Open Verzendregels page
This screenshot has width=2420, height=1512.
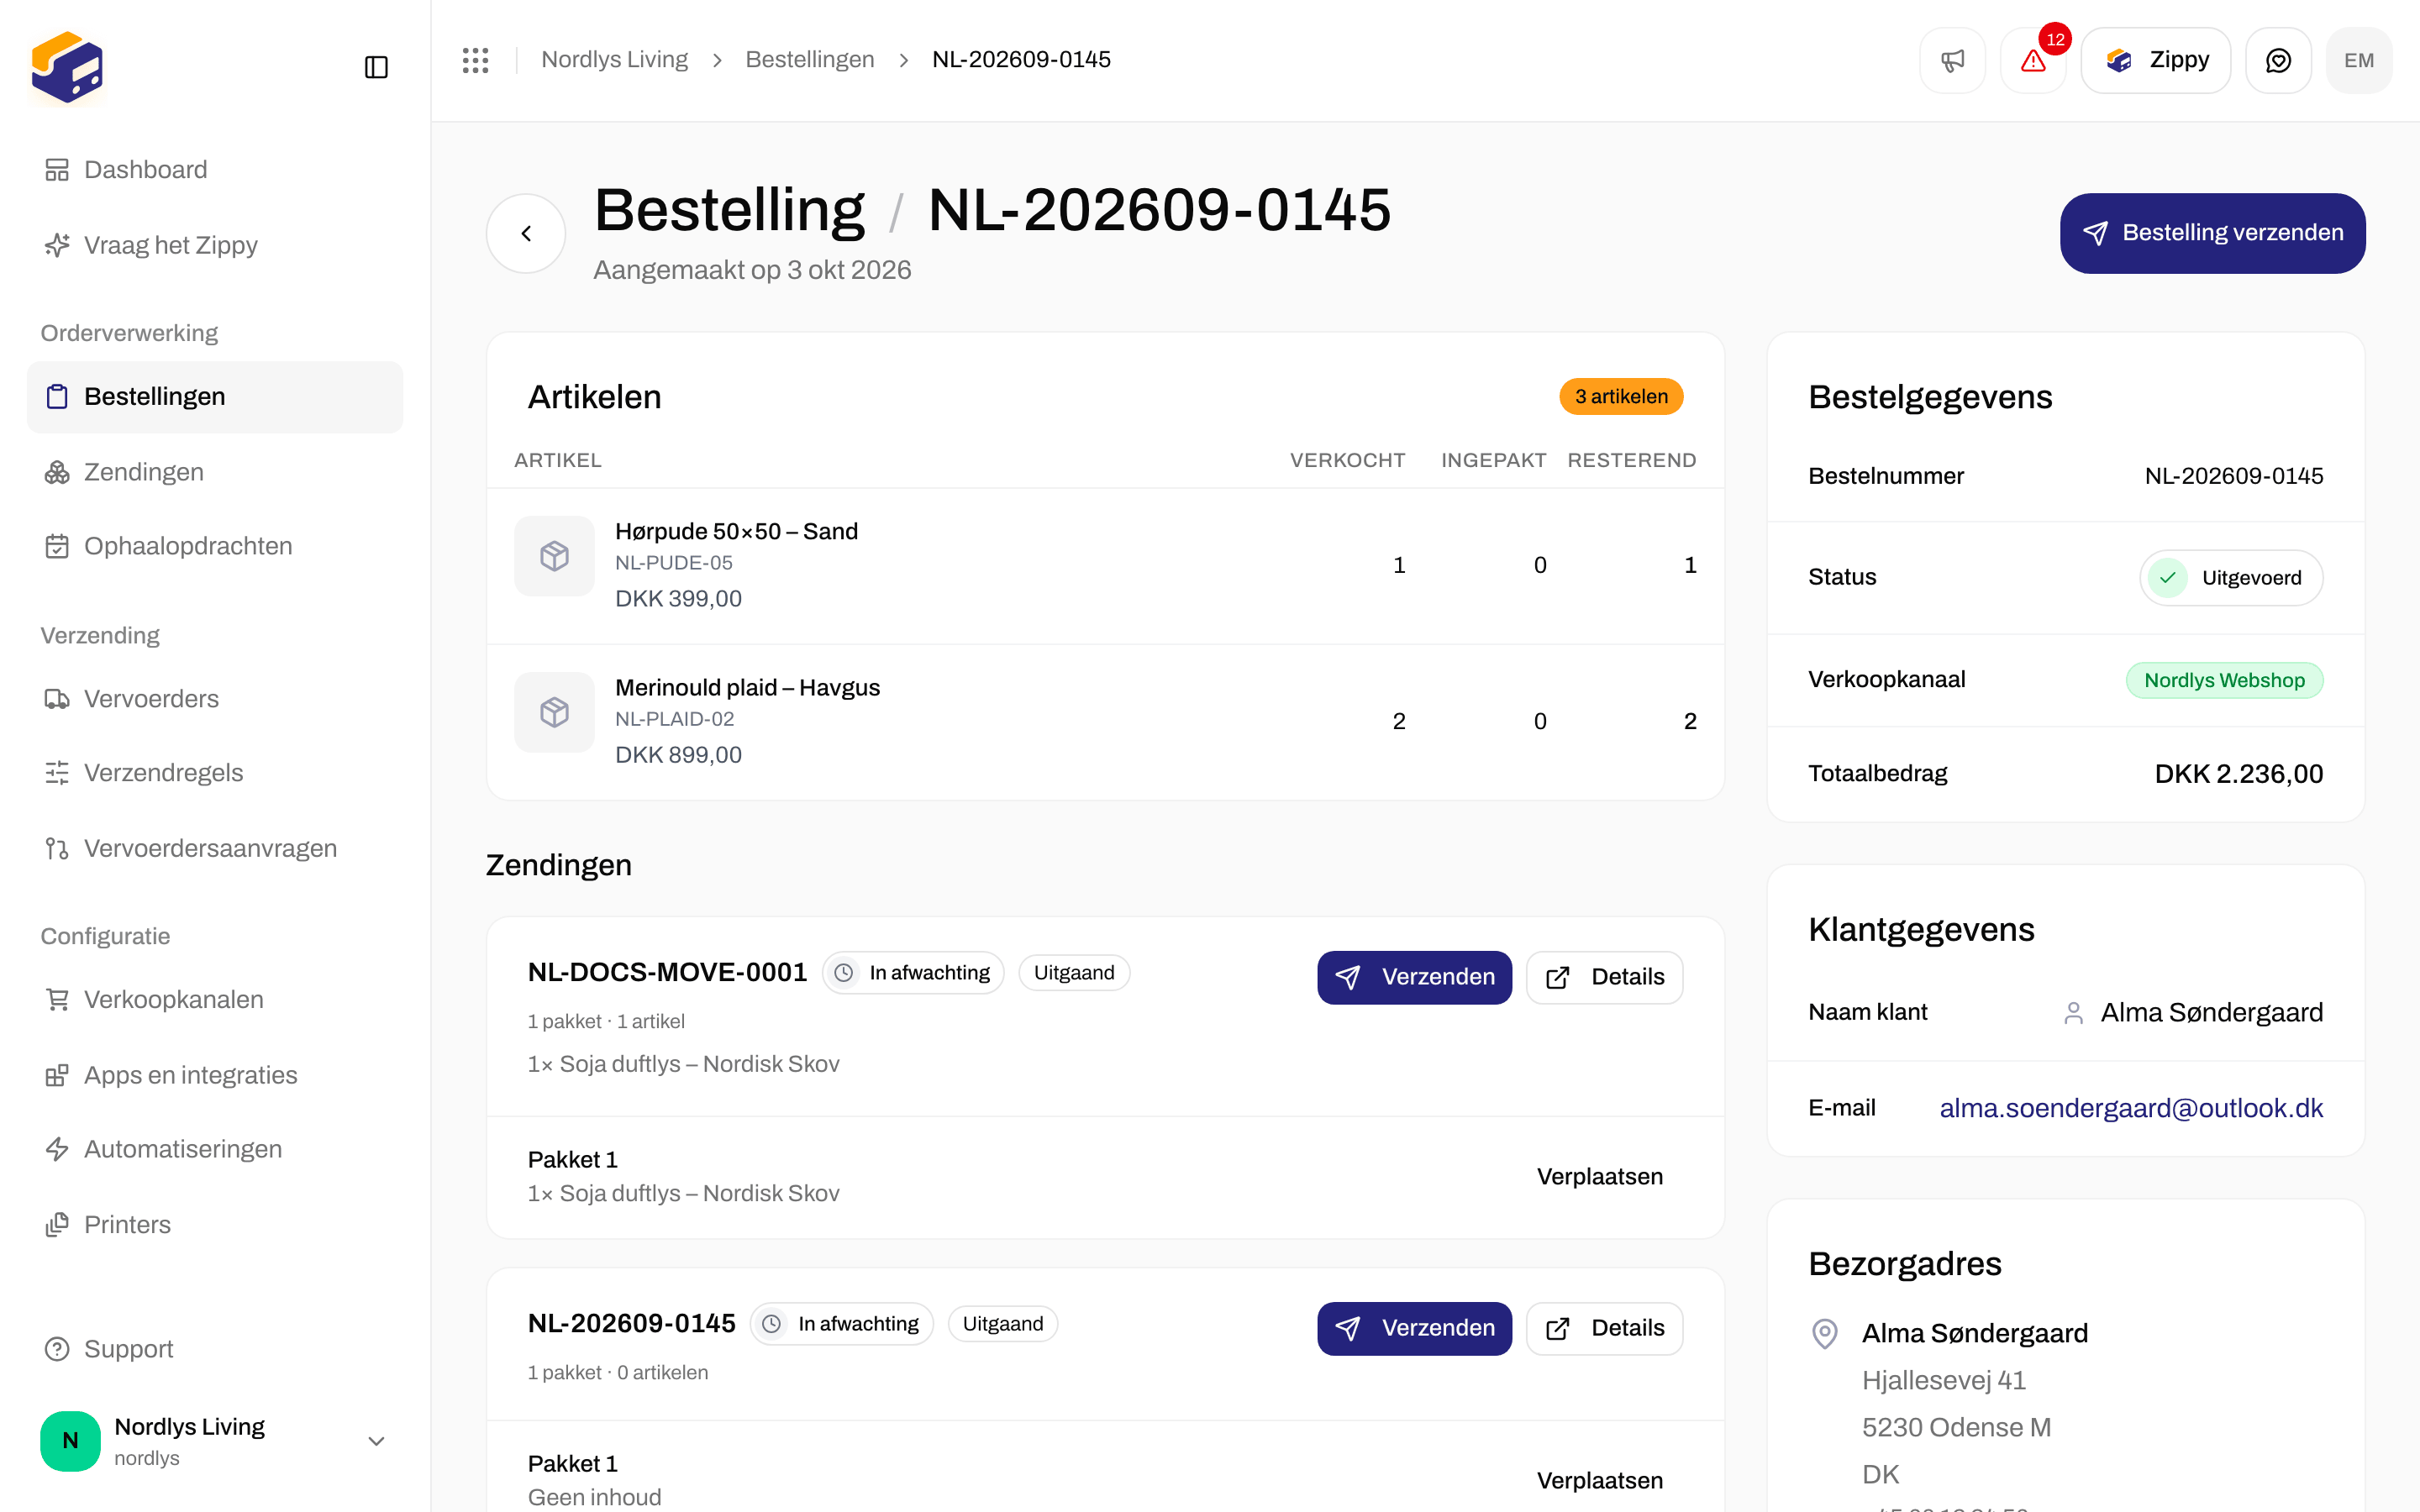215,773
